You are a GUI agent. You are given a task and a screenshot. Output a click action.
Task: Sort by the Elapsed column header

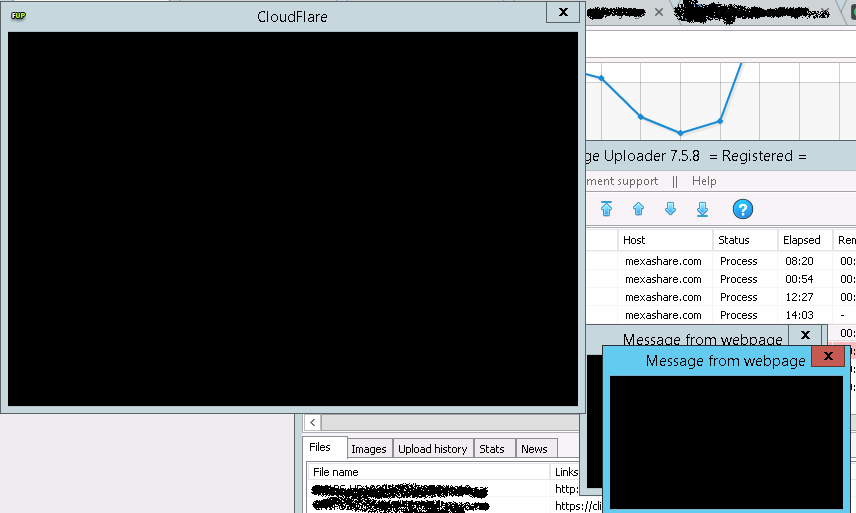coord(804,240)
